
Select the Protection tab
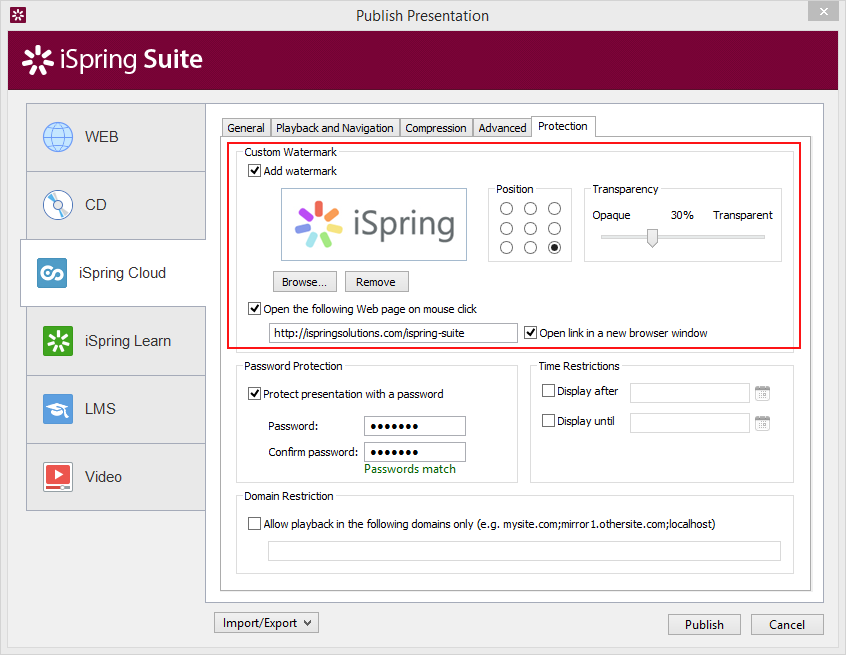(x=563, y=126)
